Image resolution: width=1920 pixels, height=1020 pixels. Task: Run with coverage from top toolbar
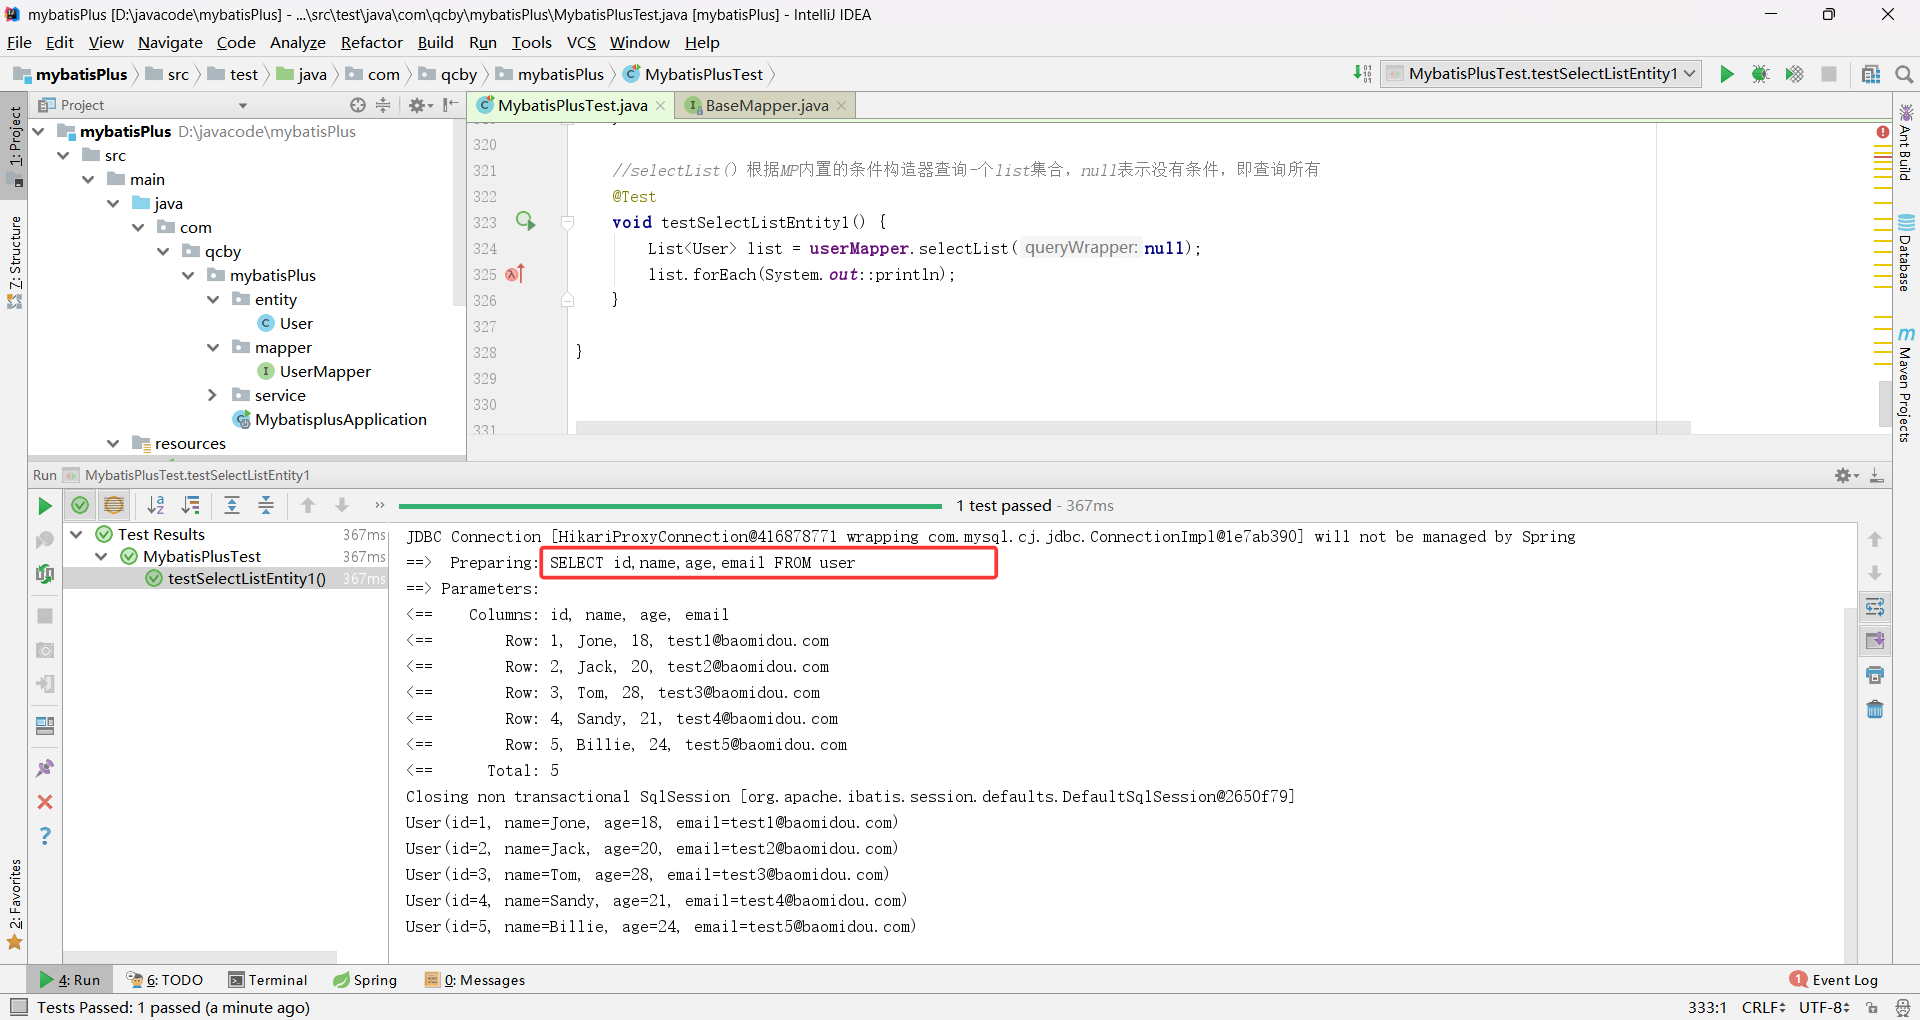point(1794,74)
